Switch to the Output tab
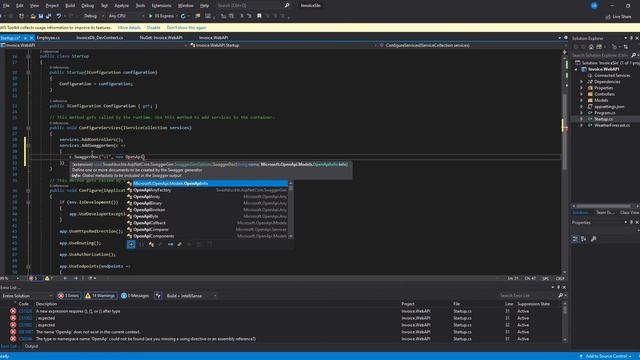The image size is (640, 360). pos(31,346)
